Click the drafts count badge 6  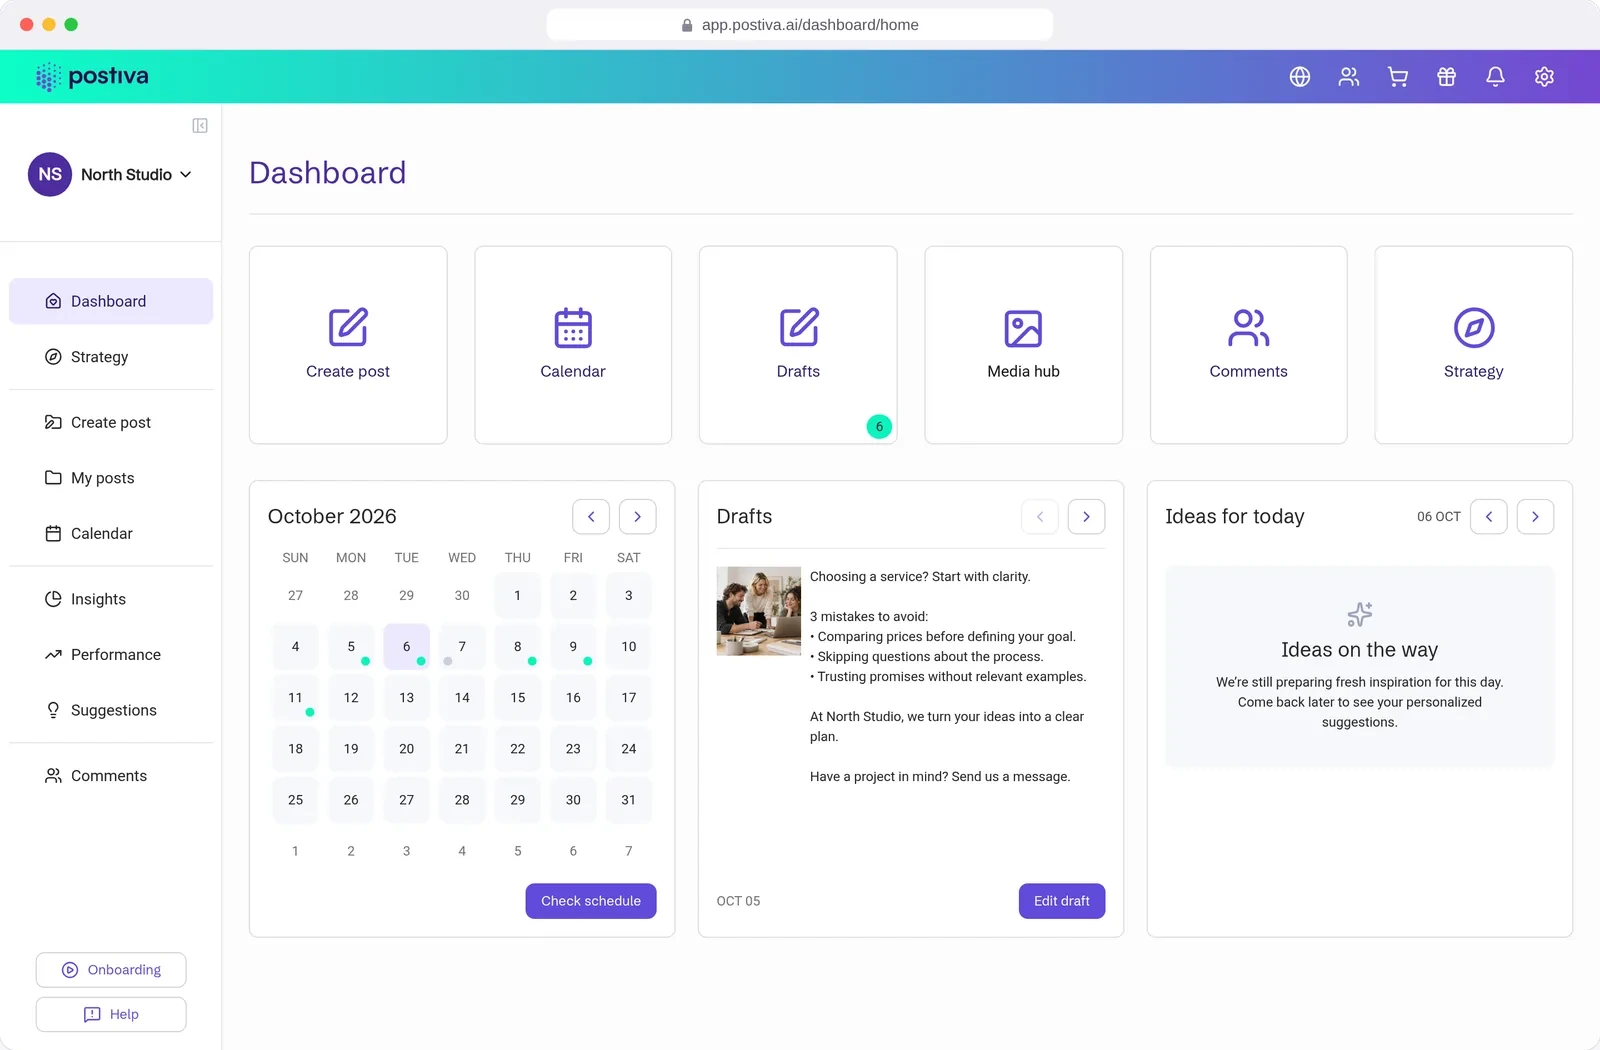click(879, 427)
